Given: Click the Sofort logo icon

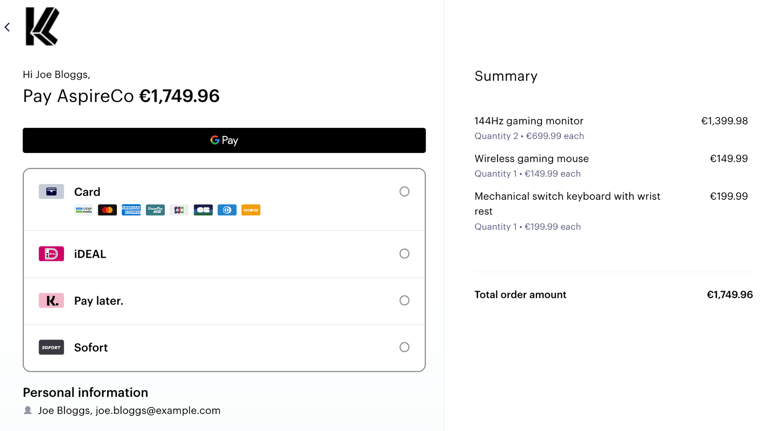Looking at the screenshot, I should pyautogui.click(x=51, y=347).
